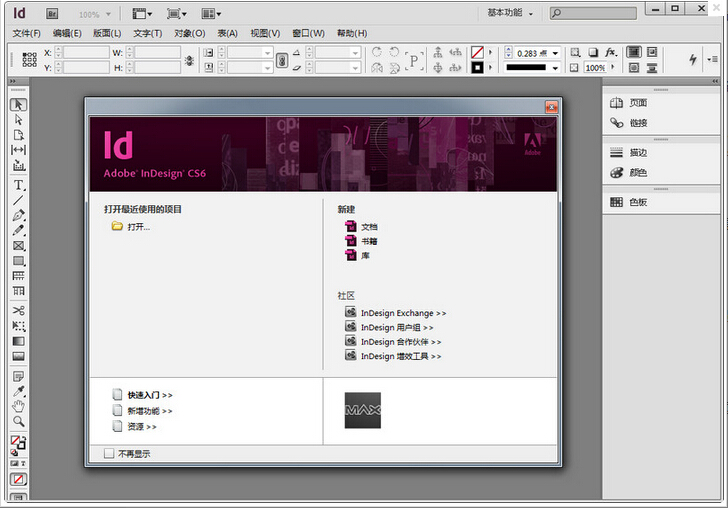The width and height of the screenshot is (728, 508).
Task: Close the welcome screen dialog
Action: coord(551,107)
